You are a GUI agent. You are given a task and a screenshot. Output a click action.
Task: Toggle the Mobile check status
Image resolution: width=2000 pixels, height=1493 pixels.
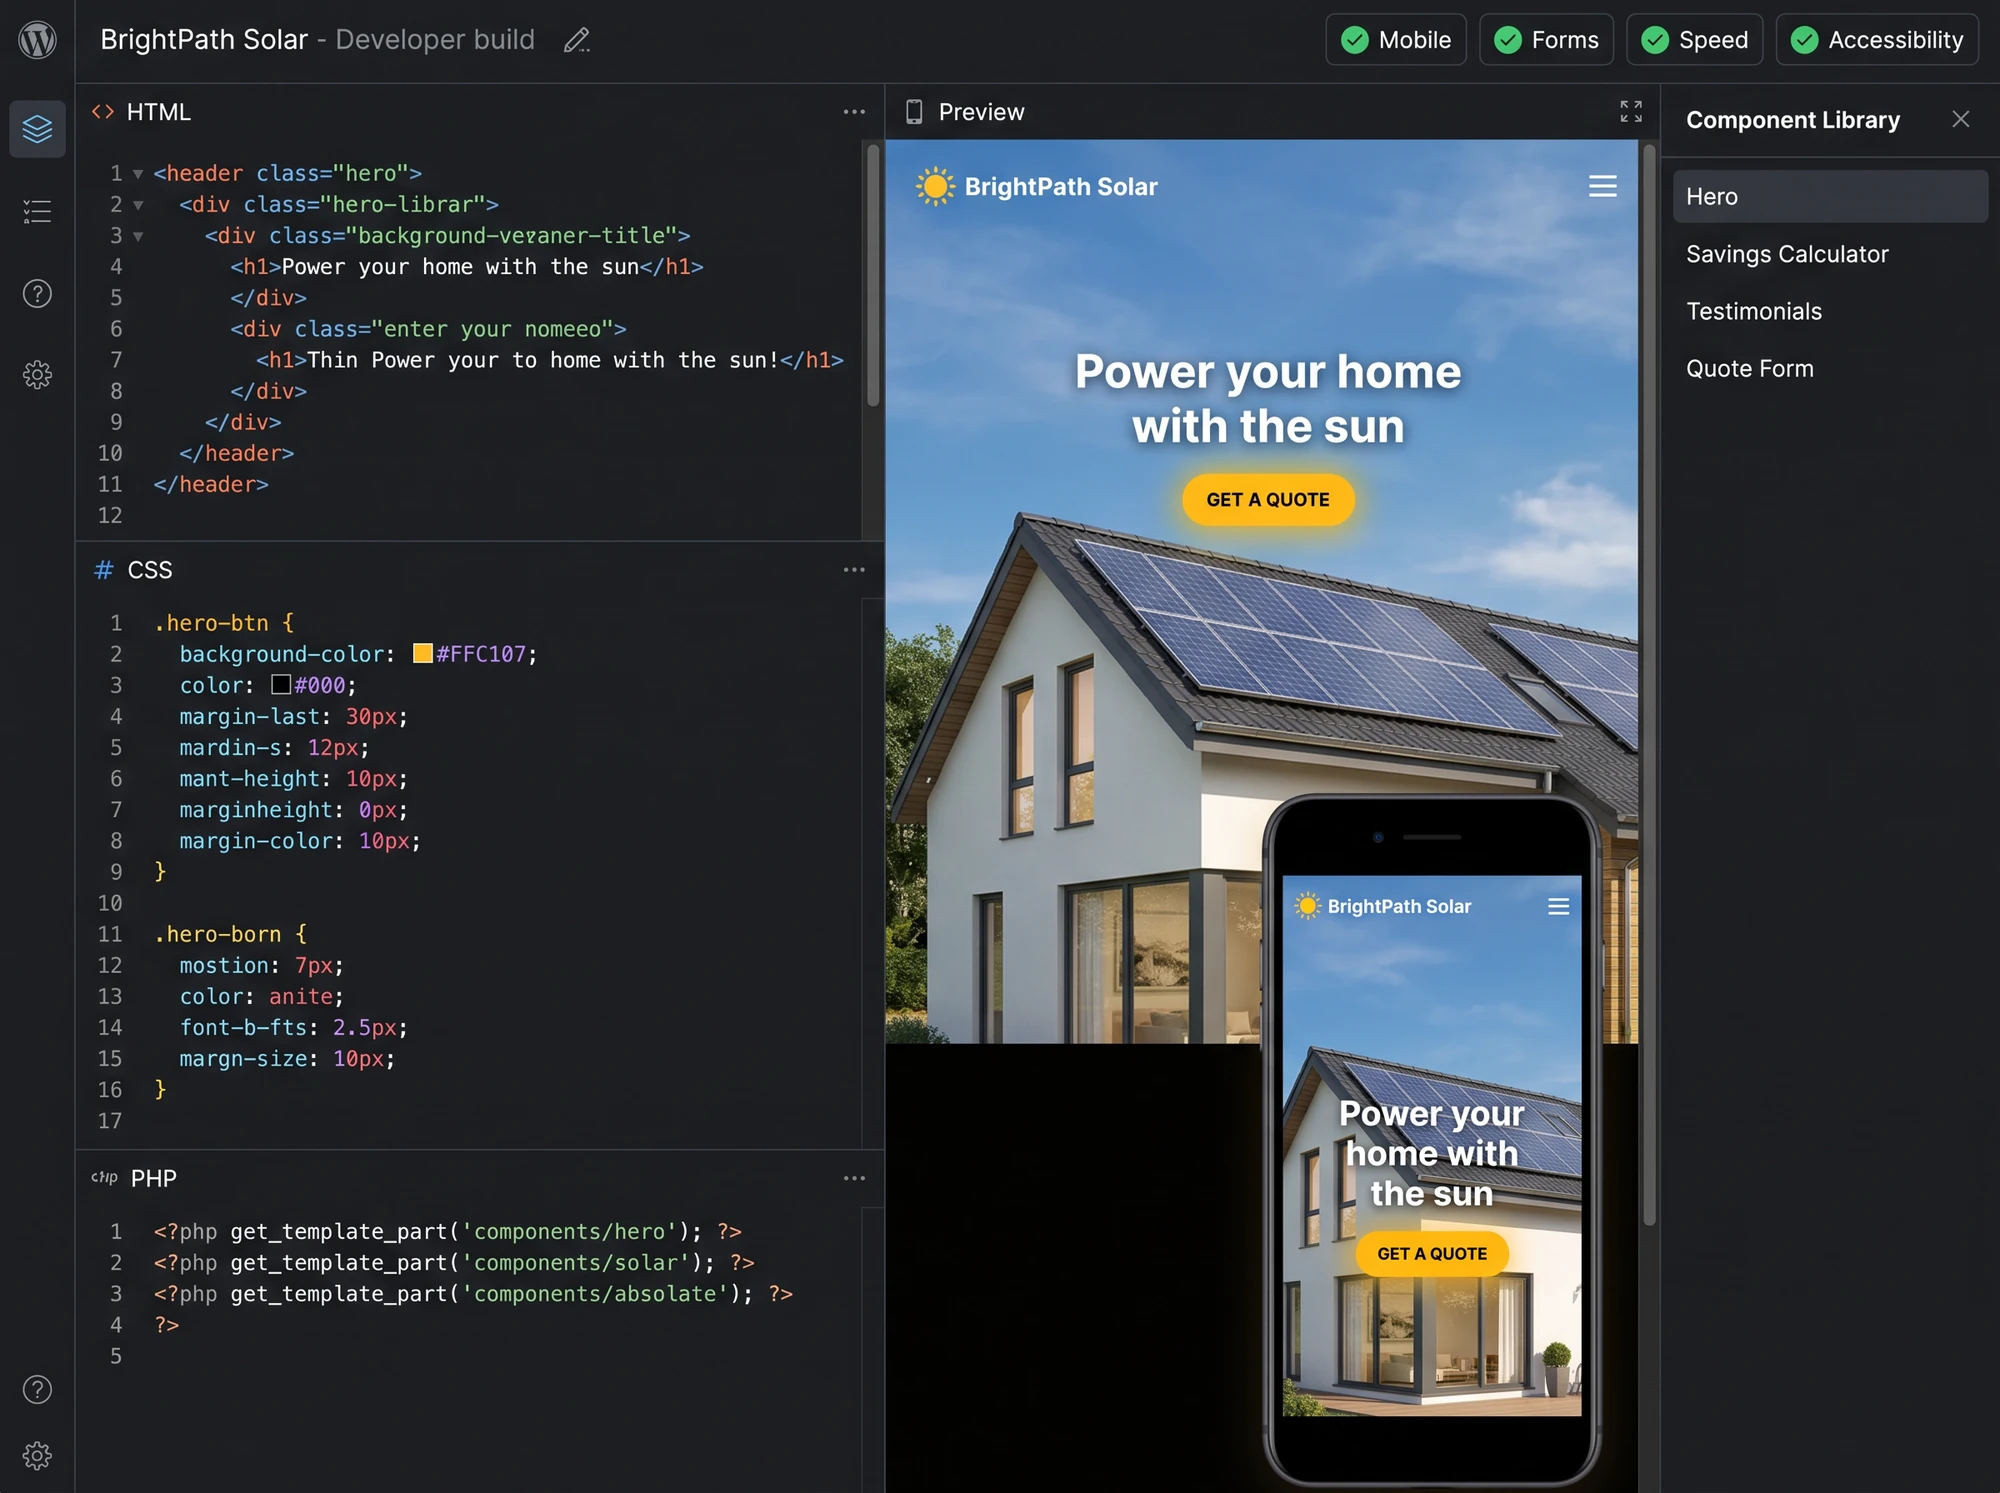pos(1396,40)
